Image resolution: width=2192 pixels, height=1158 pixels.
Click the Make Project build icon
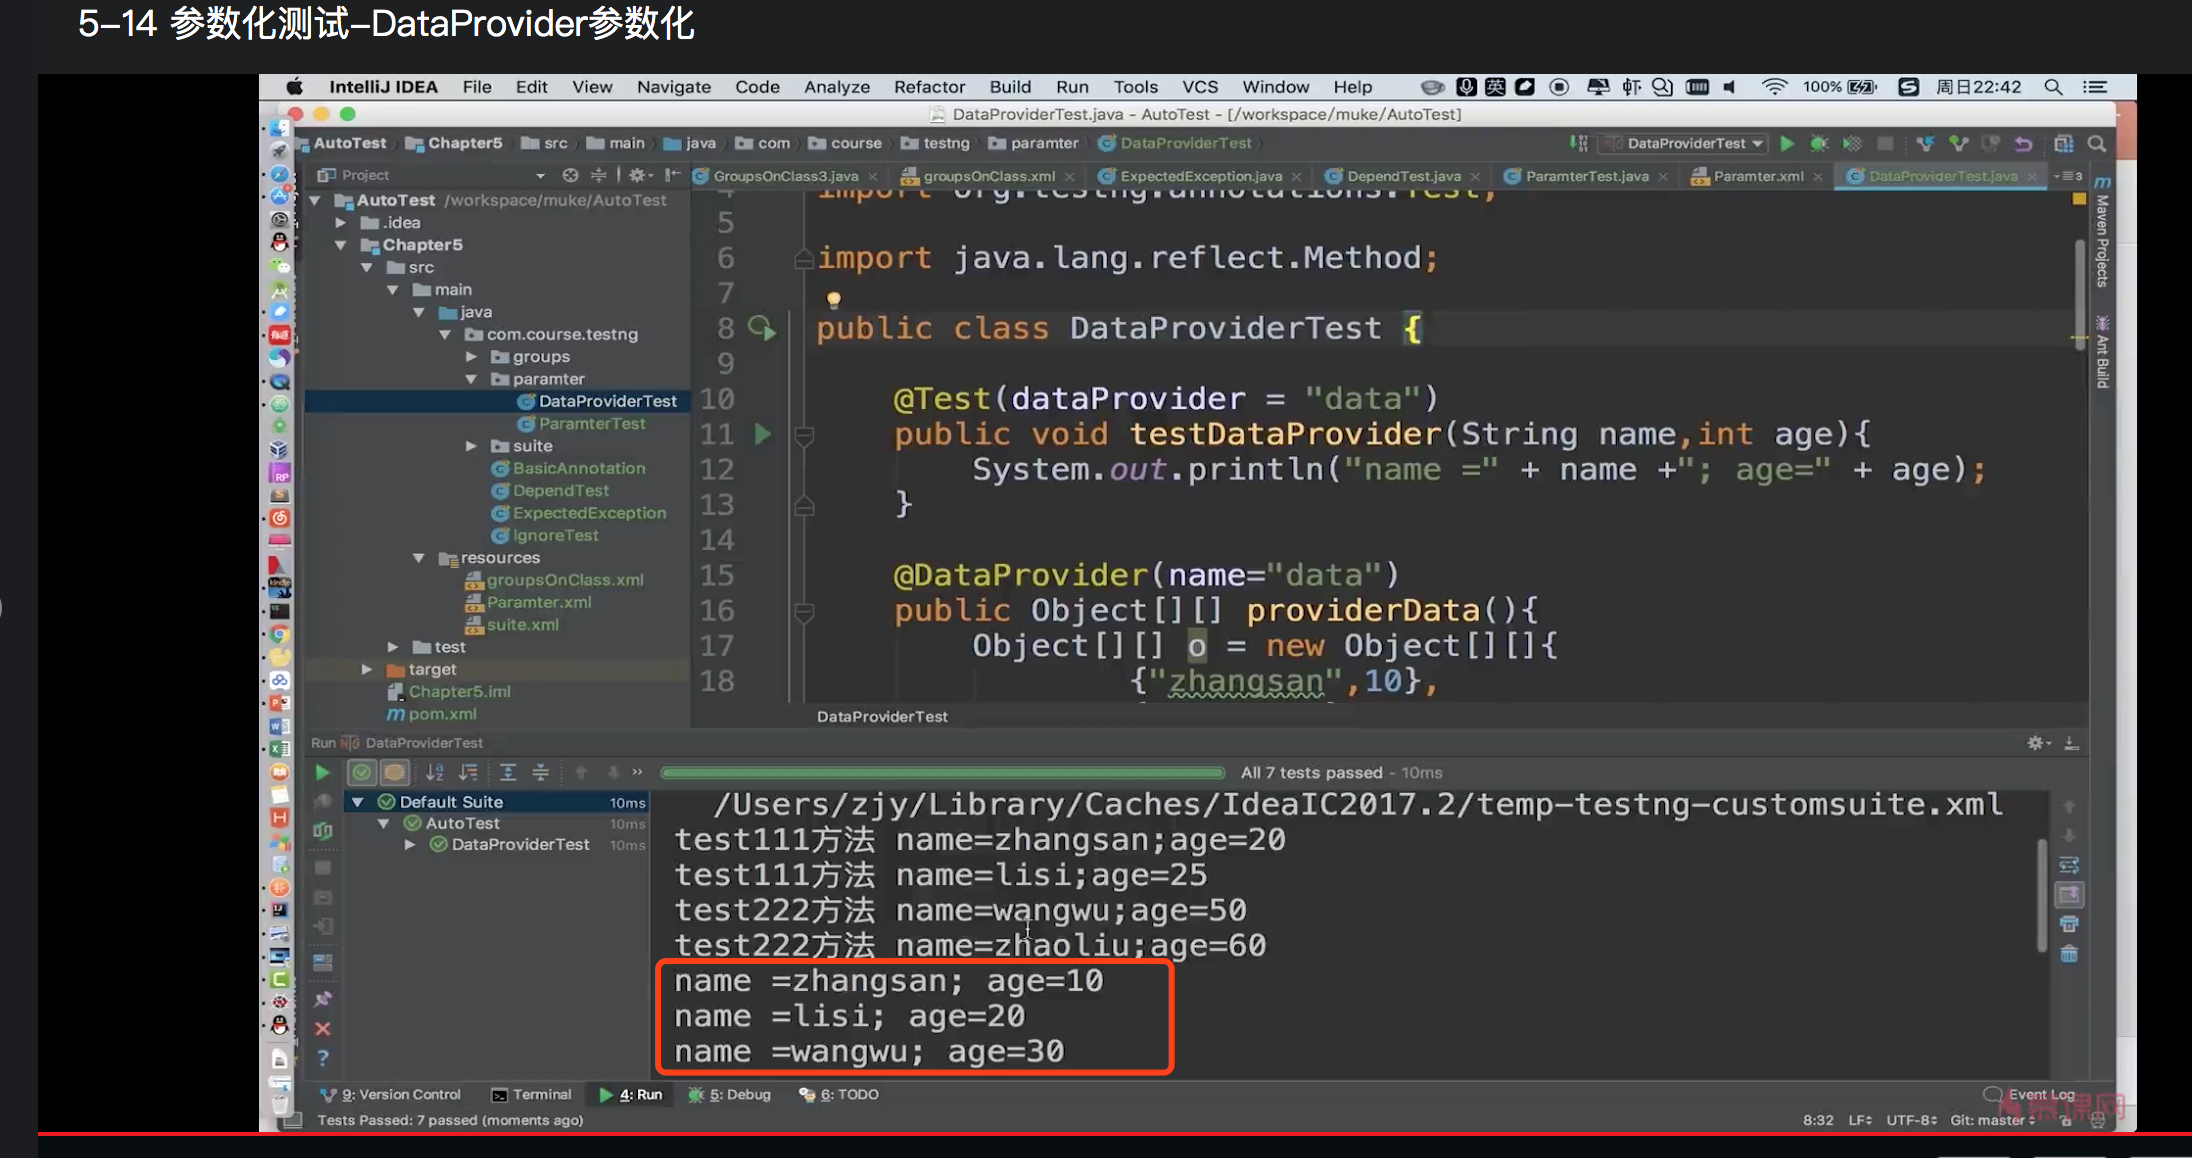(x=1578, y=143)
